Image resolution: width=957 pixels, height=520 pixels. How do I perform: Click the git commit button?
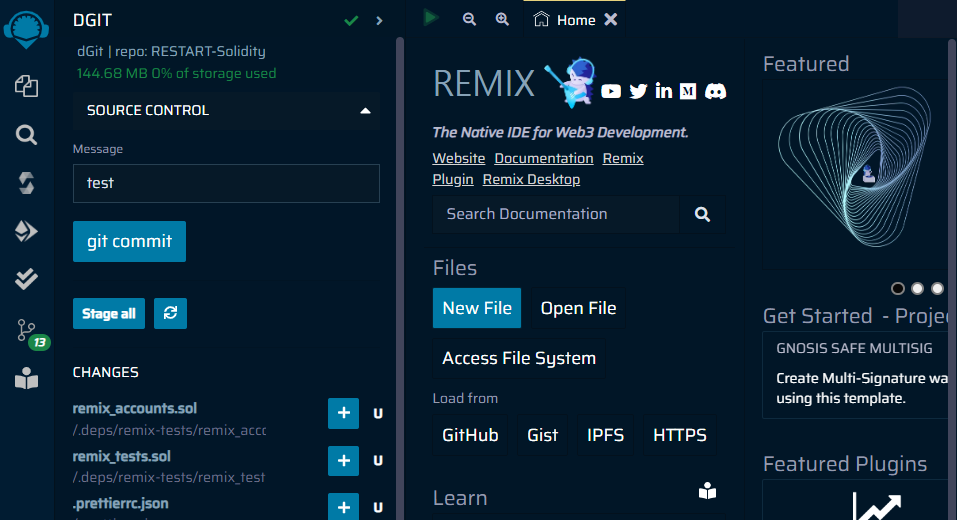(129, 241)
